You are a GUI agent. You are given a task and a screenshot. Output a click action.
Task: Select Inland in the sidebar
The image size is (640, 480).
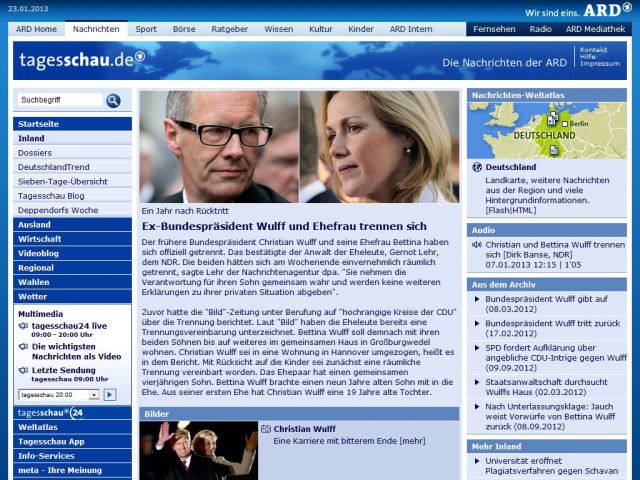coord(73,138)
